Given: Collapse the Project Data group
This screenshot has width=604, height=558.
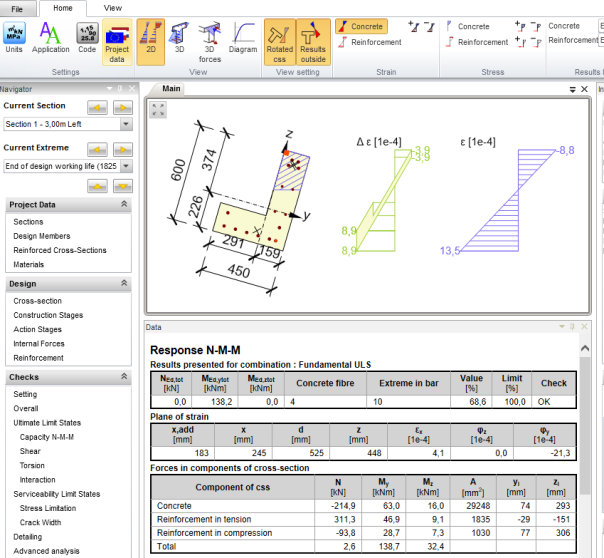Looking at the screenshot, I should coord(124,204).
